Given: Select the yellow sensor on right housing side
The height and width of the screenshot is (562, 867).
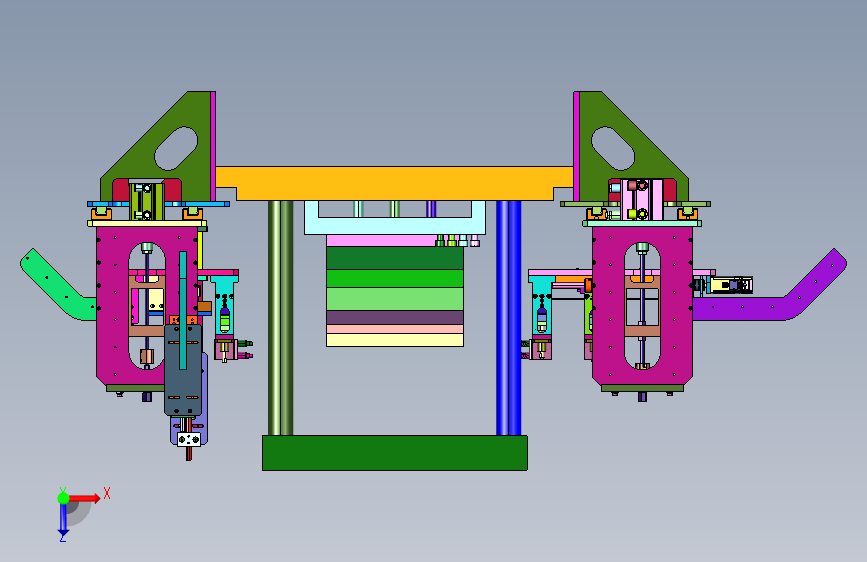Looking at the screenshot, I should point(730,285).
